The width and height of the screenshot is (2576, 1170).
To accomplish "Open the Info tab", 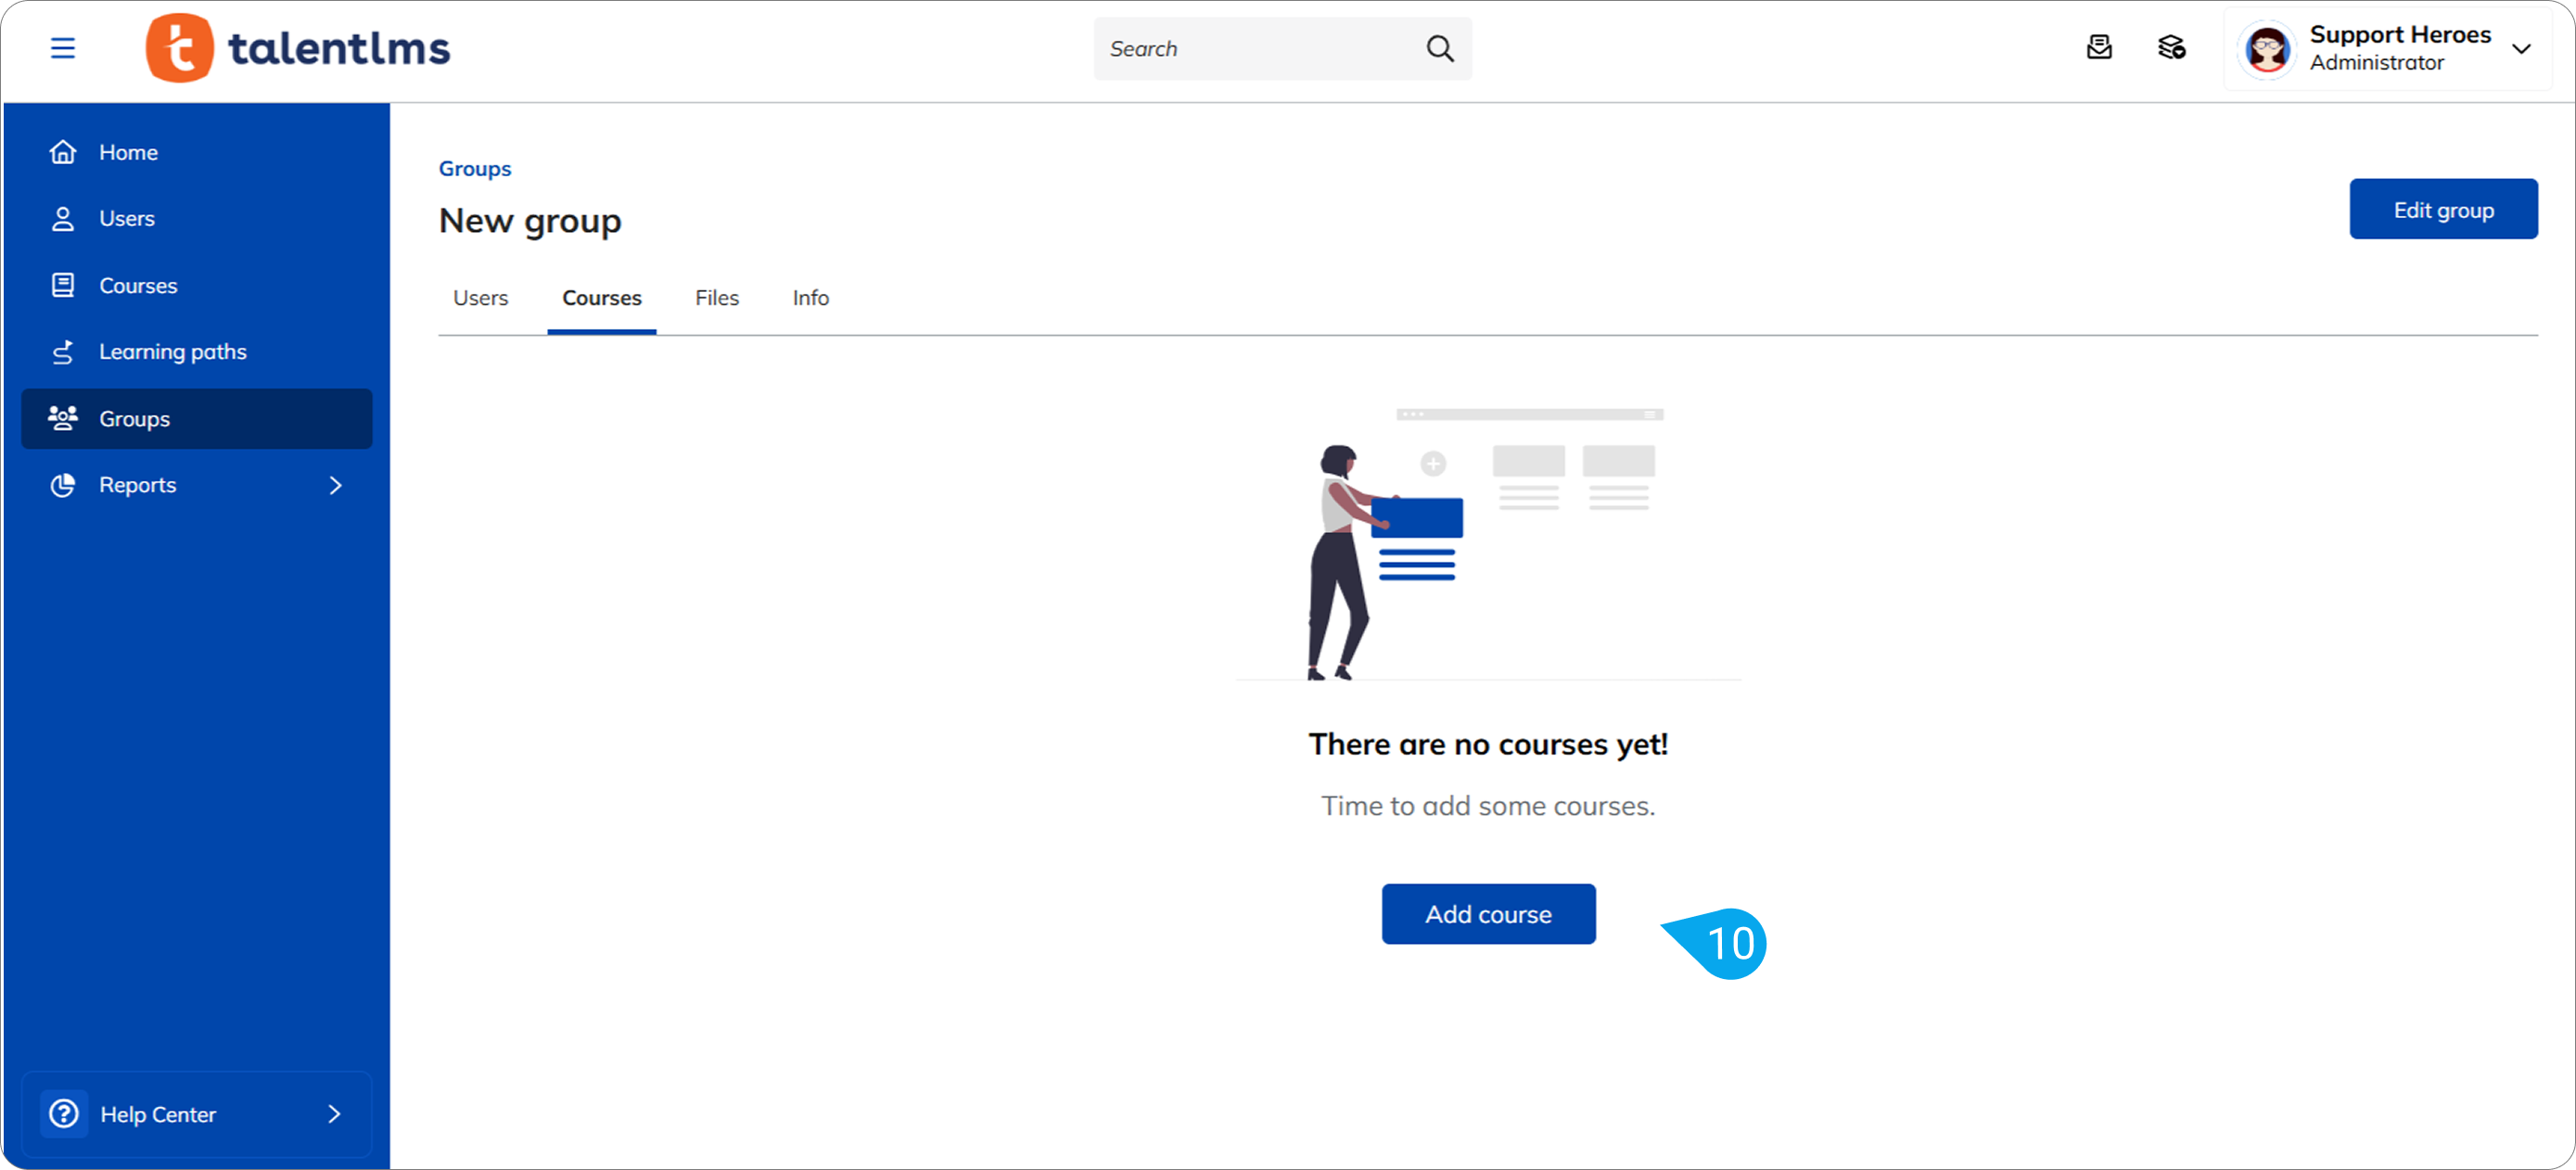I will (x=810, y=298).
